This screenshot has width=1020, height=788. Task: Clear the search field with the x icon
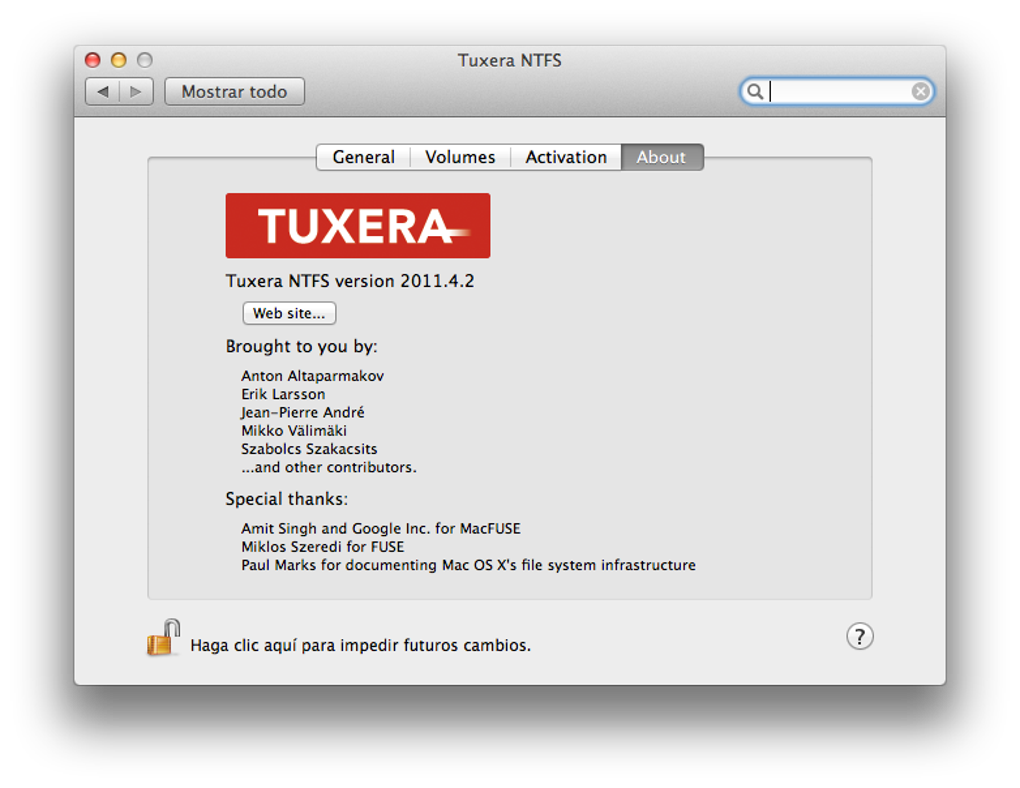(x=920, y=92)
